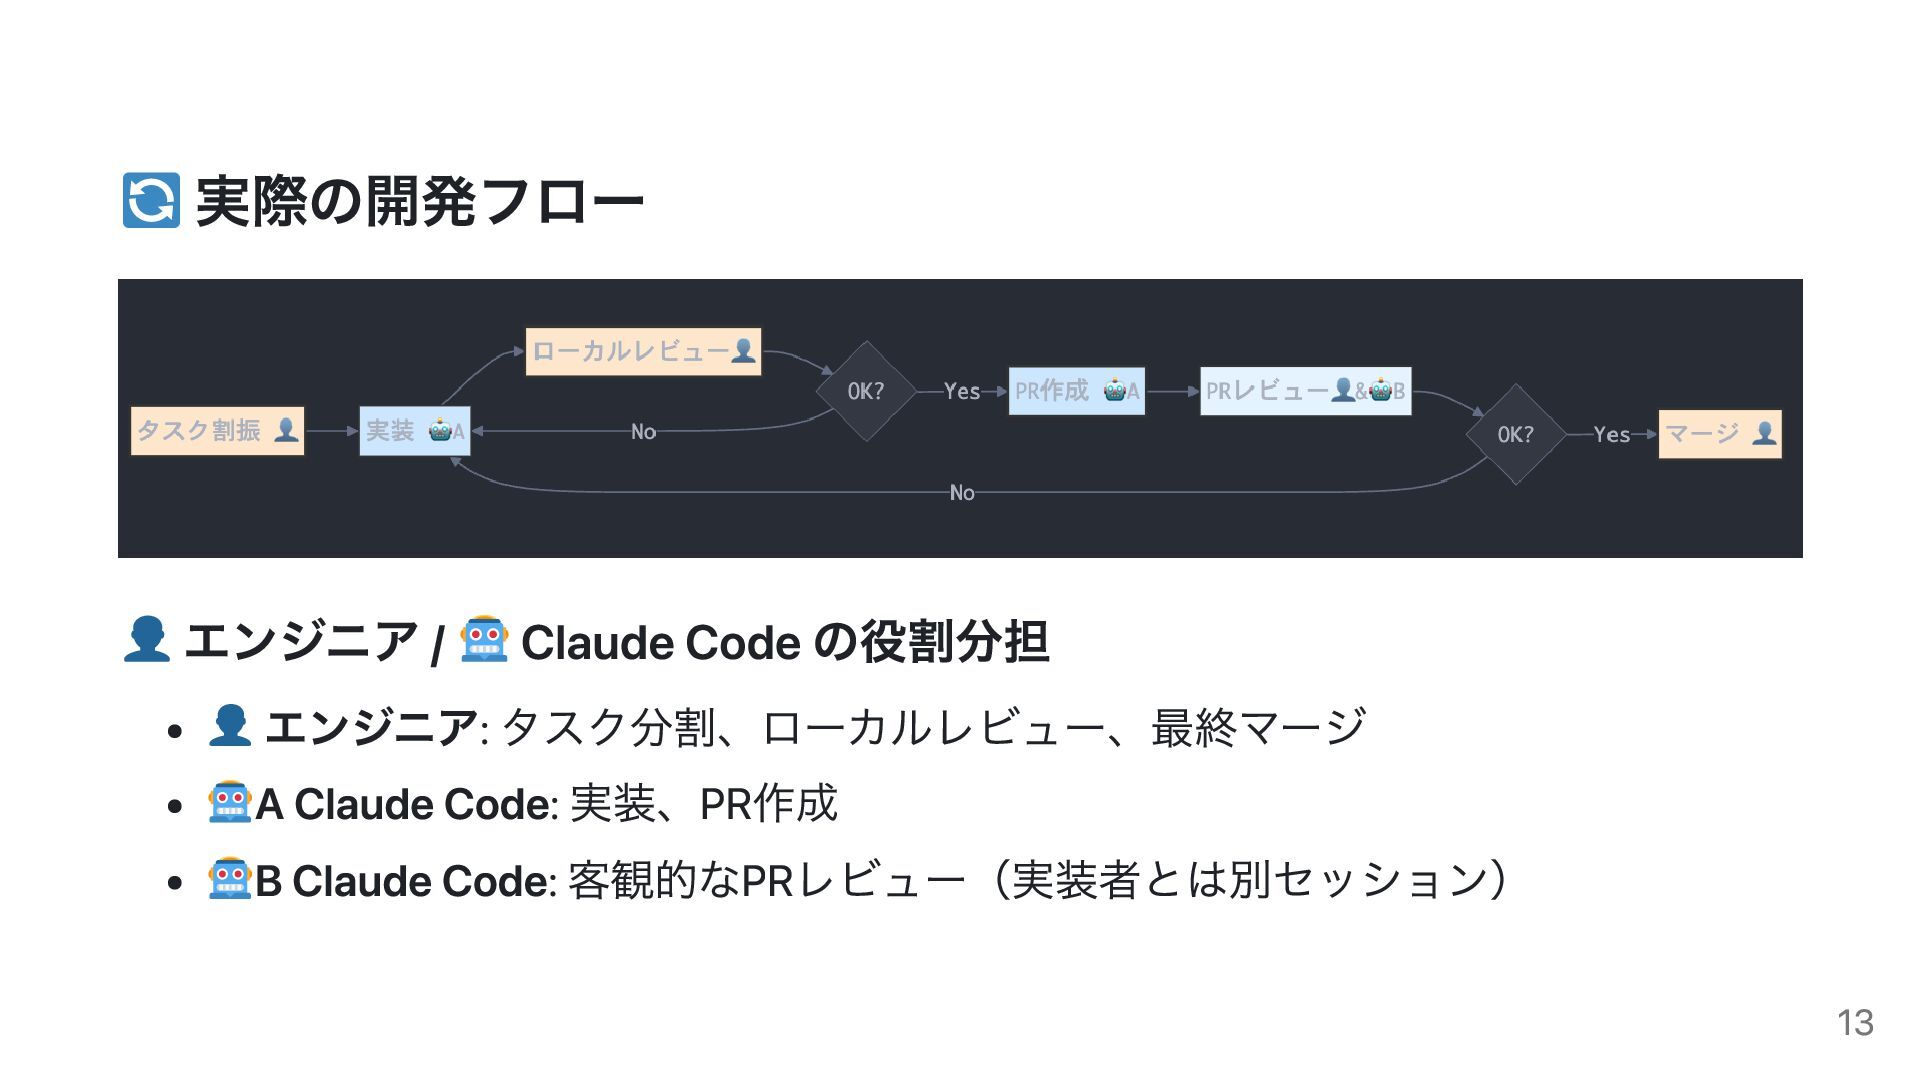The height and width of the screenshot is (1080, 1920).
Task: Select the タスク割振 flowchart node
Action: click(217, 431)
